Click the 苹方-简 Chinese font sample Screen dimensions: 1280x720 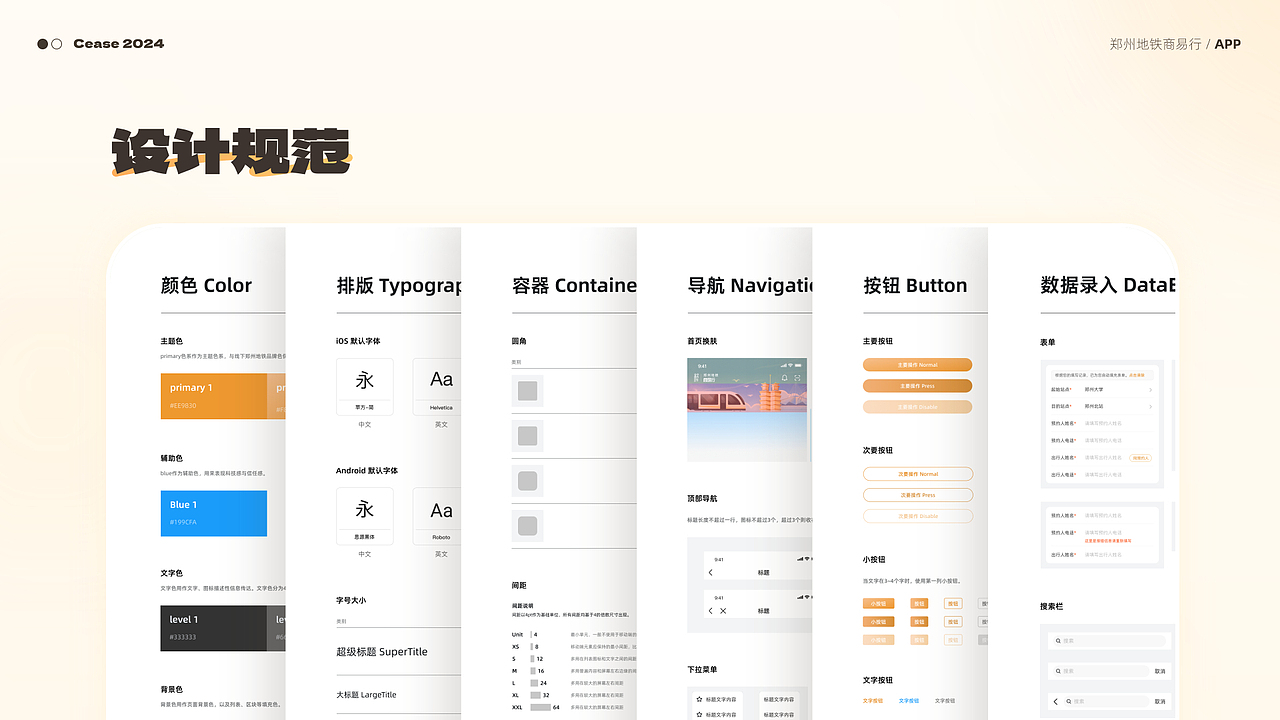[365, 385]
